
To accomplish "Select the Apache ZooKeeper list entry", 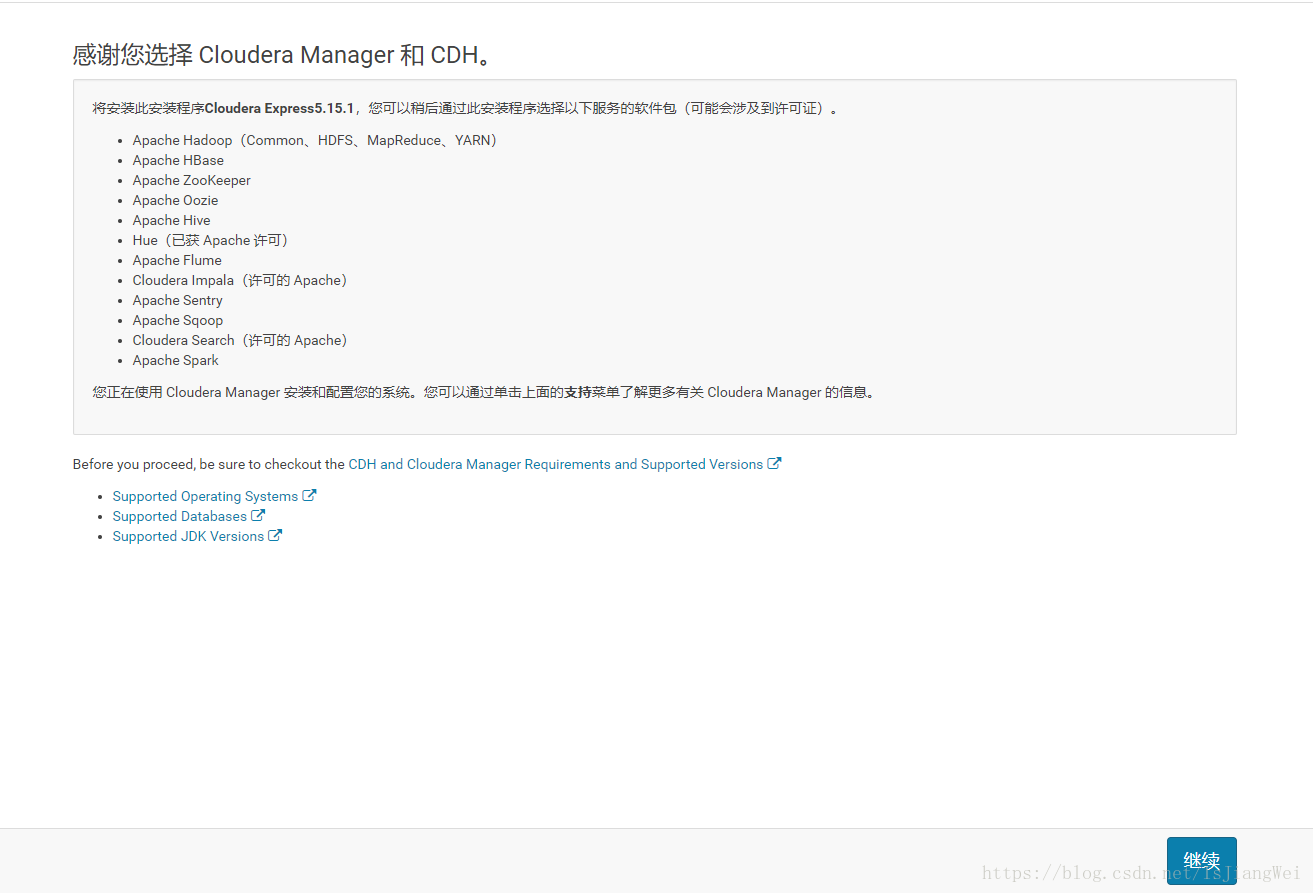I will pos(191,180).
